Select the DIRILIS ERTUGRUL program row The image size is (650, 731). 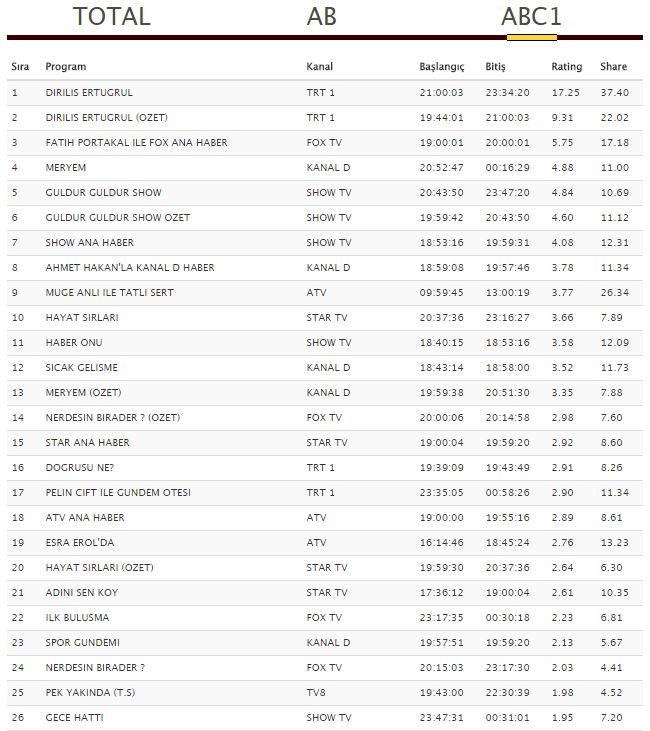[89, 93]
